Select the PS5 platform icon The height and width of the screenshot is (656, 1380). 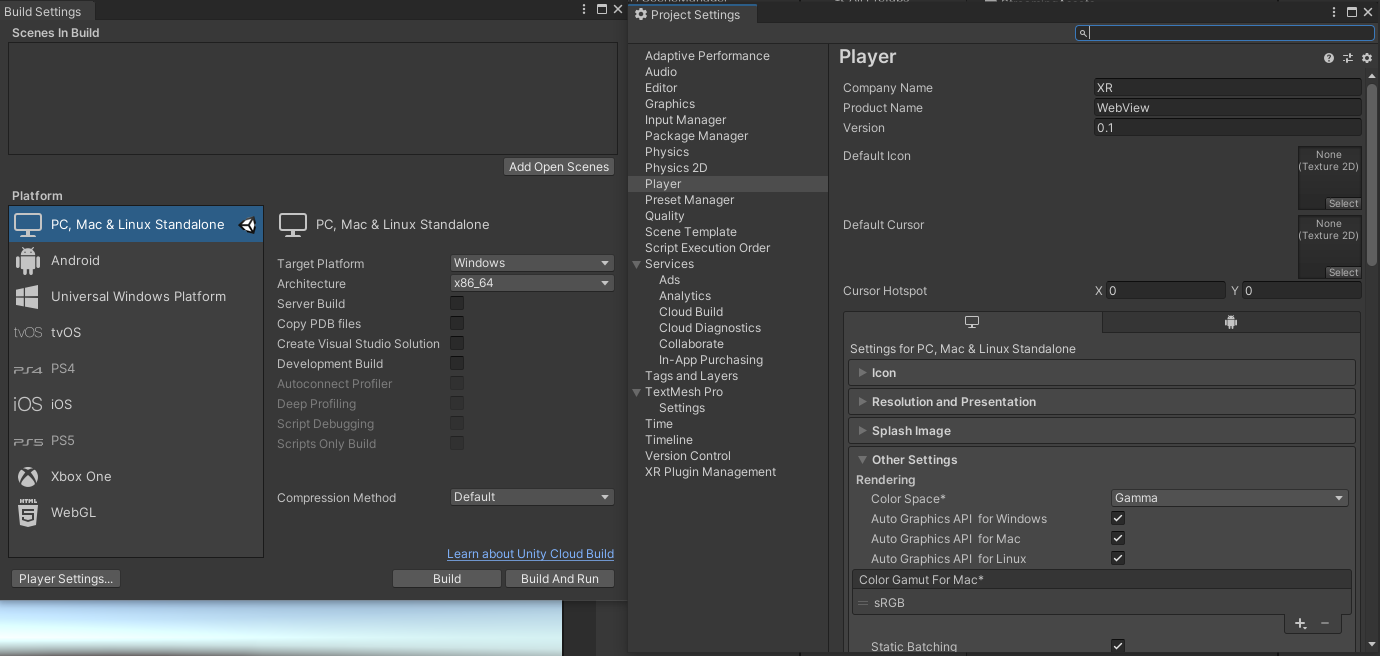[x=28, y=441]
